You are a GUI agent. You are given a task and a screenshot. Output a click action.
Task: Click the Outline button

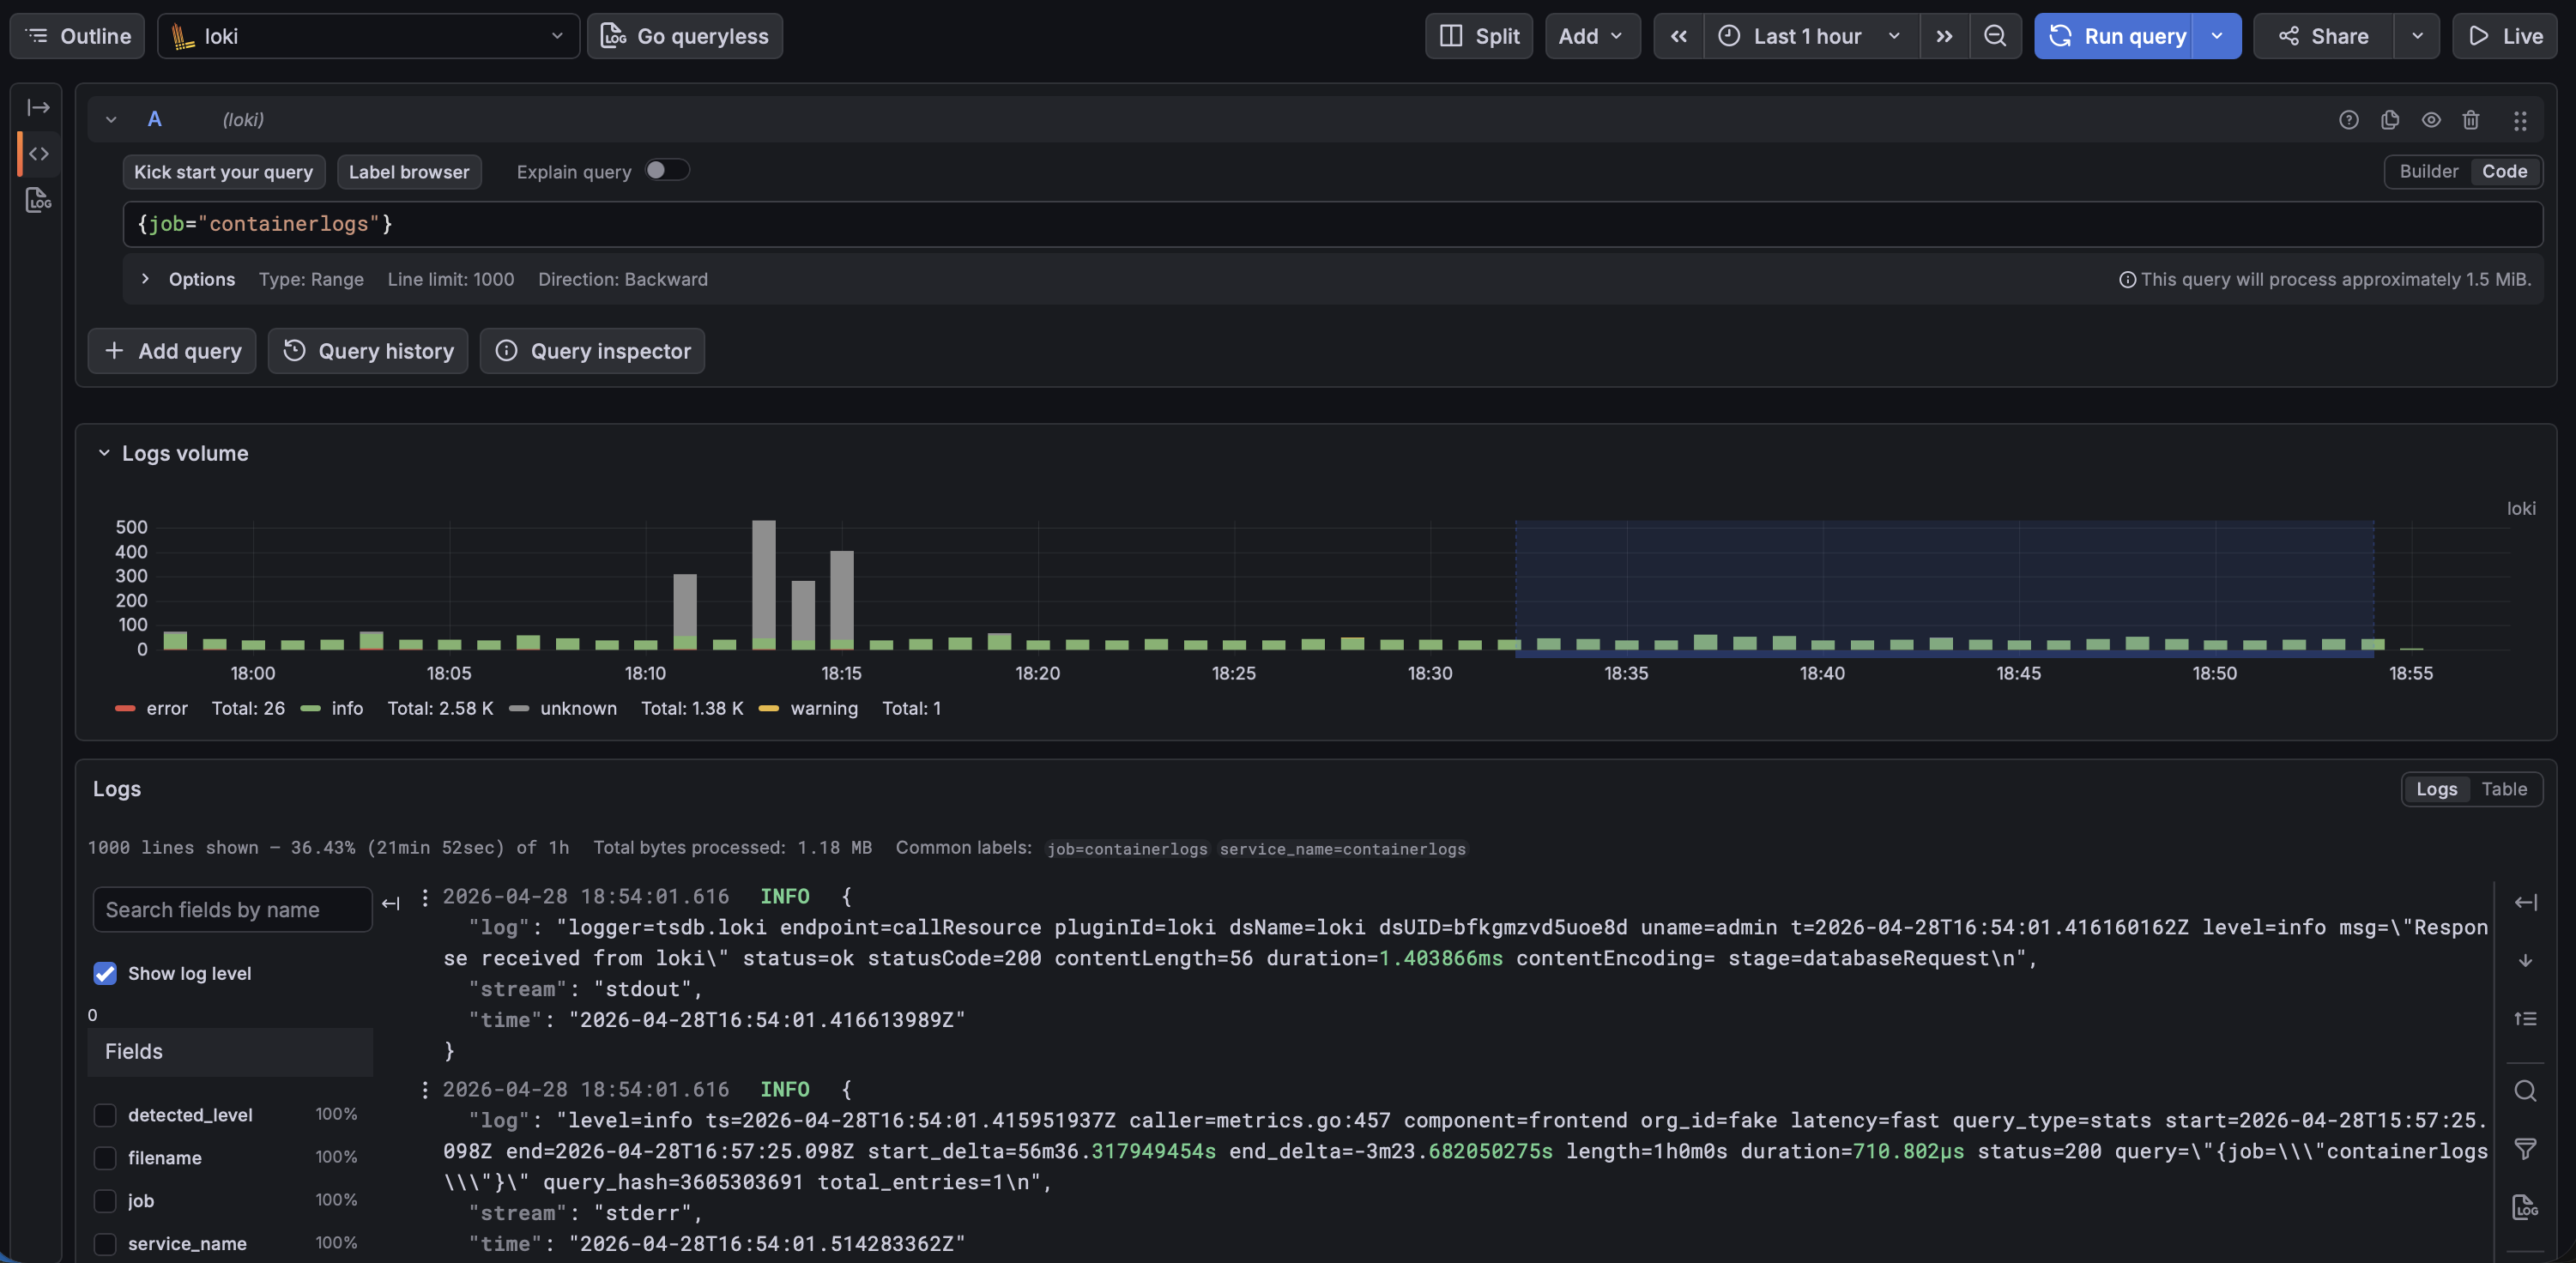77,36
